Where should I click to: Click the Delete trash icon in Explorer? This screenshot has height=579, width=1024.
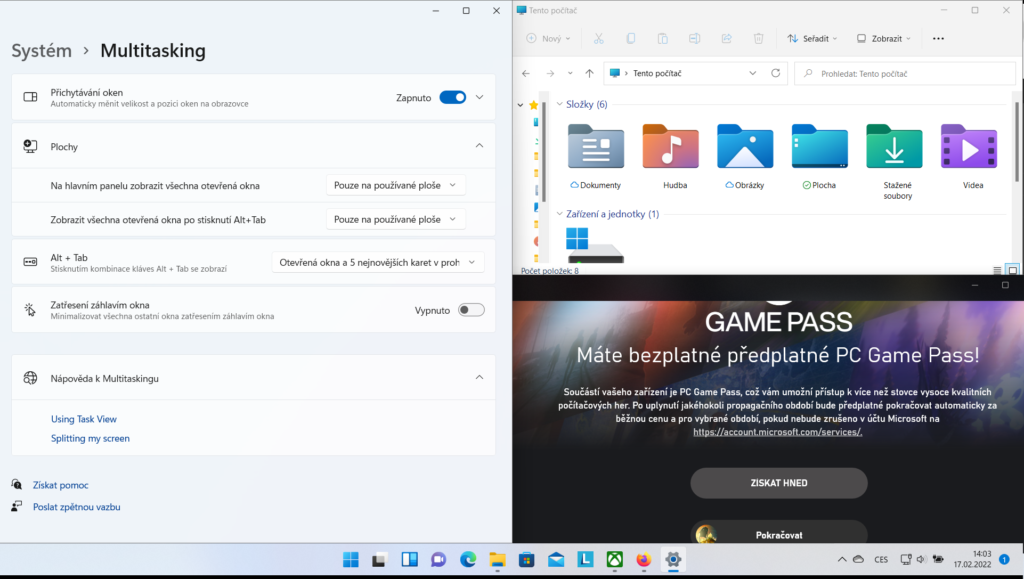[759, 39]
